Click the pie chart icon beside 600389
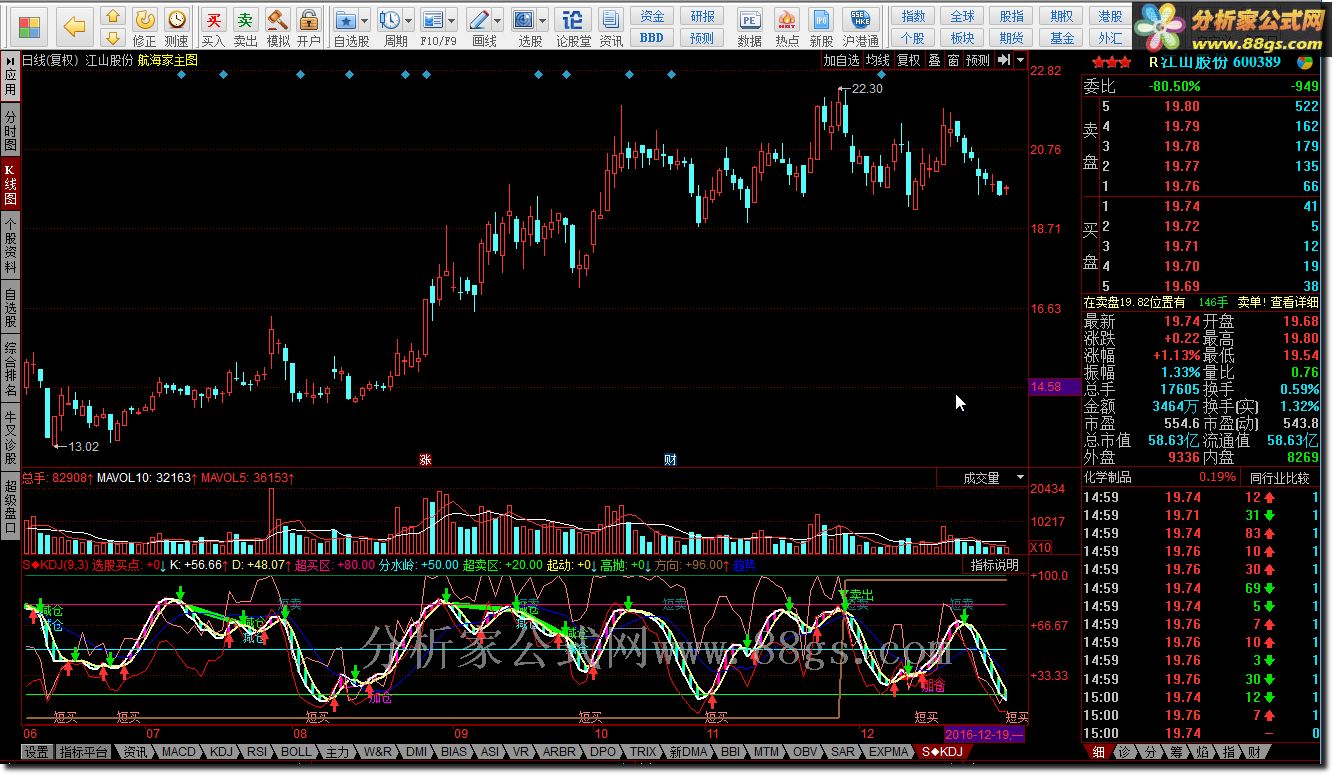1334x775 pixels. [x=1306, y=61]
